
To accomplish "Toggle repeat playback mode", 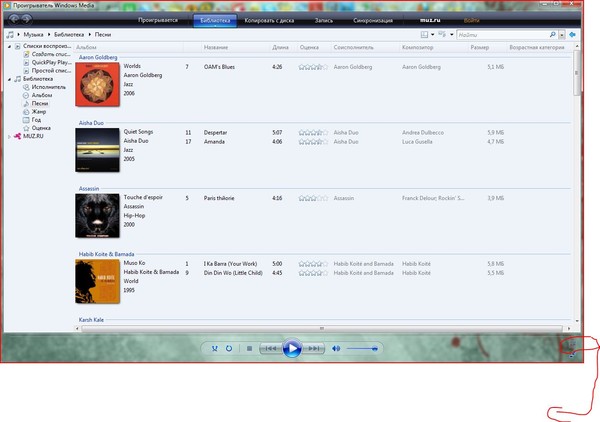I will [x=229, y=349].
